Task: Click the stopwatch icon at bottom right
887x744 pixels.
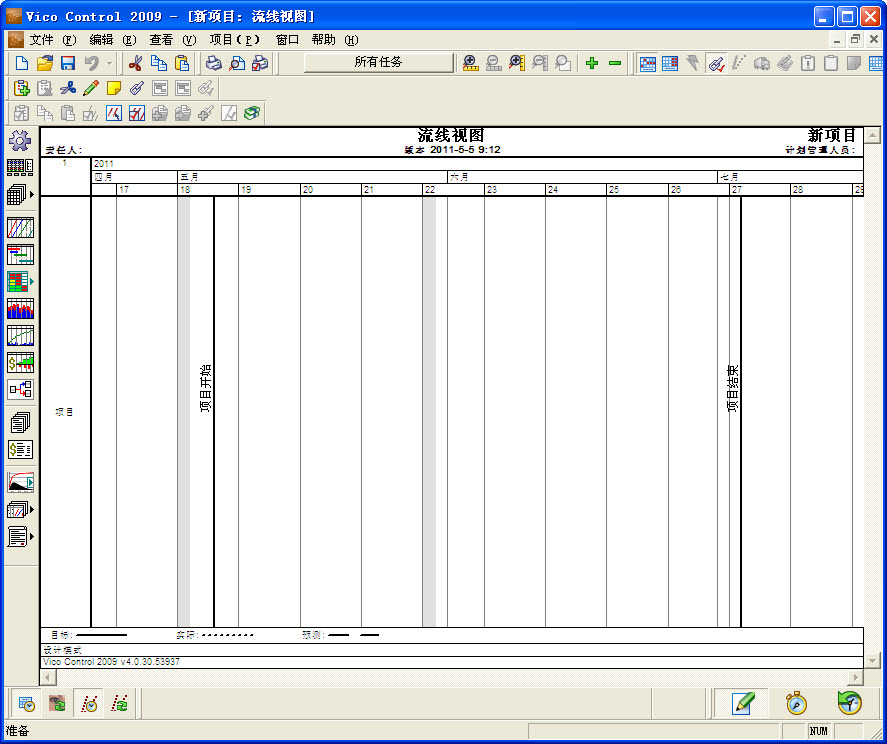Action: click(796, 703)
